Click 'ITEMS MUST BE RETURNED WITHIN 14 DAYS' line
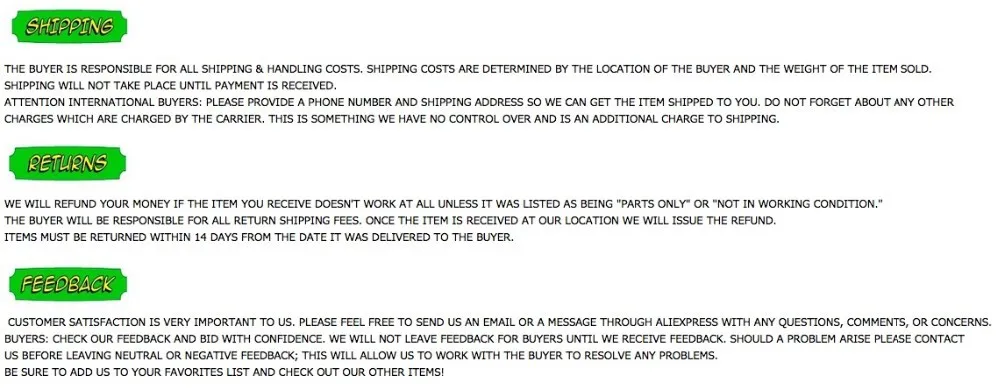 pos(258,238)
